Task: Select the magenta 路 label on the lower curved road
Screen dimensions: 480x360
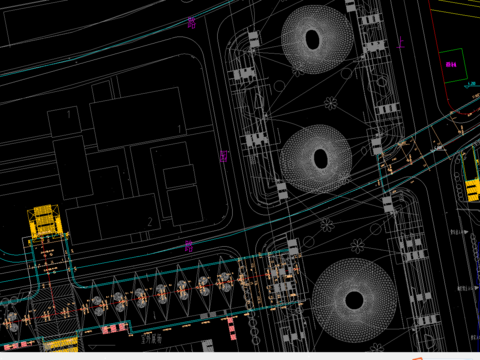Action: pyautogui.click(x=189, y=246)
